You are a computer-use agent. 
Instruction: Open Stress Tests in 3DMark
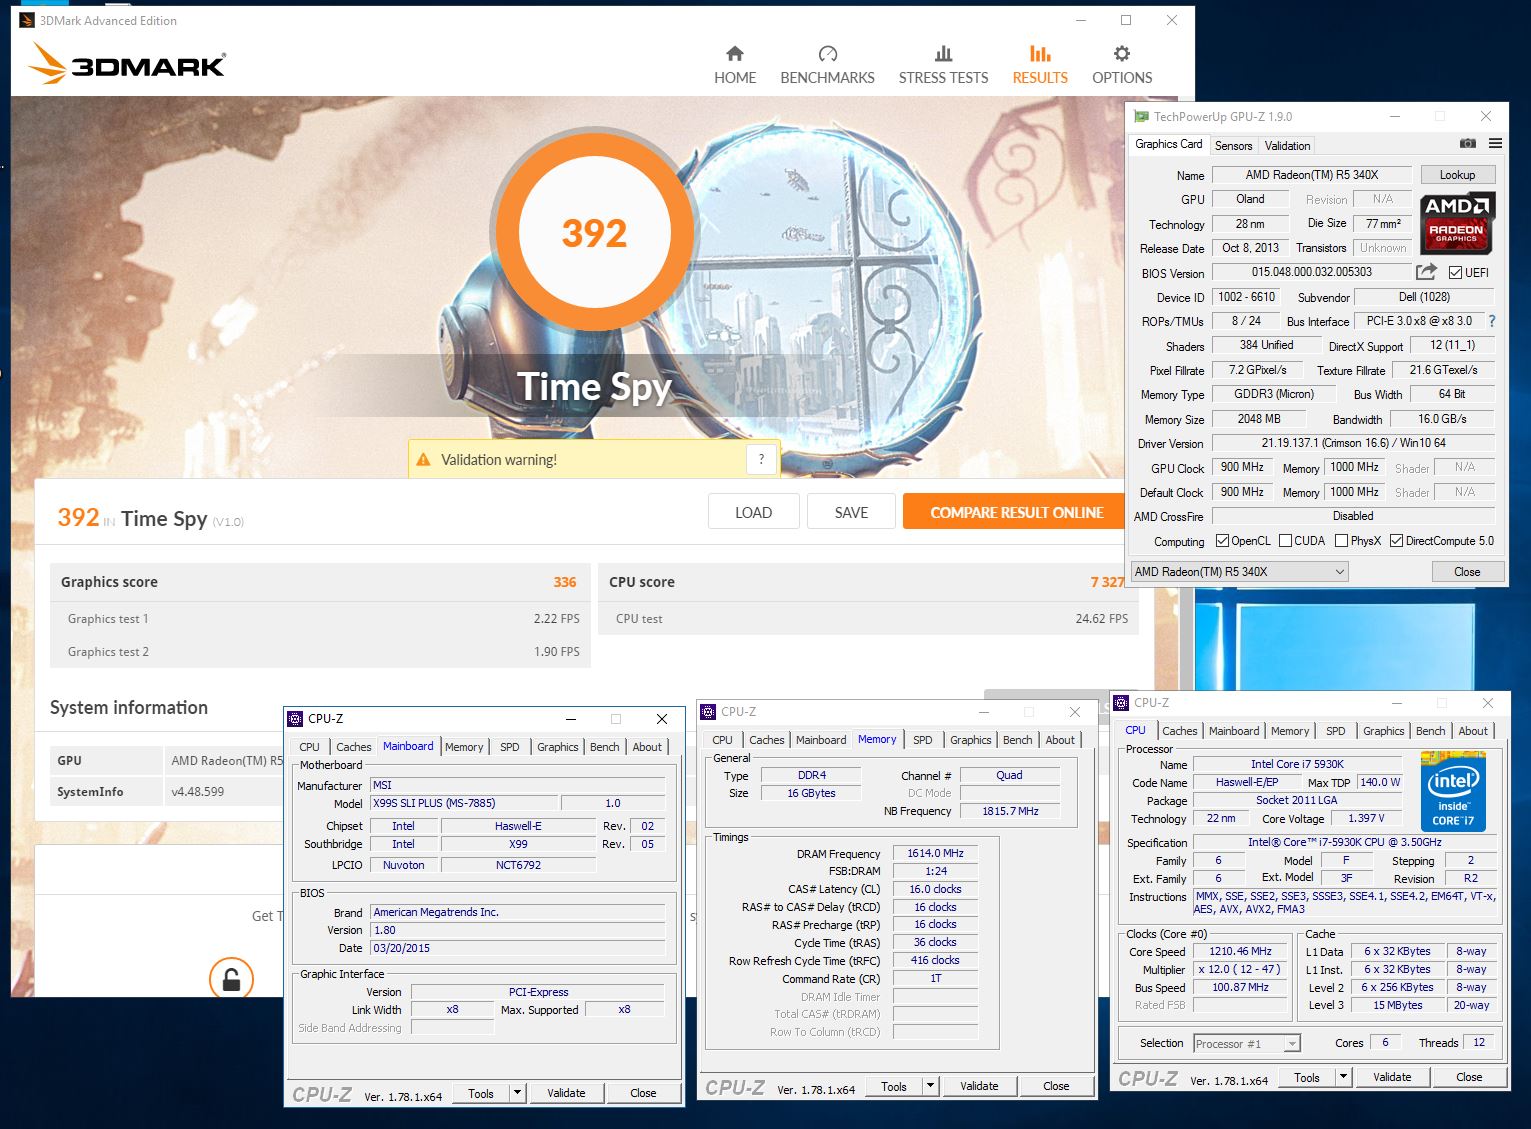coord(943,66)
